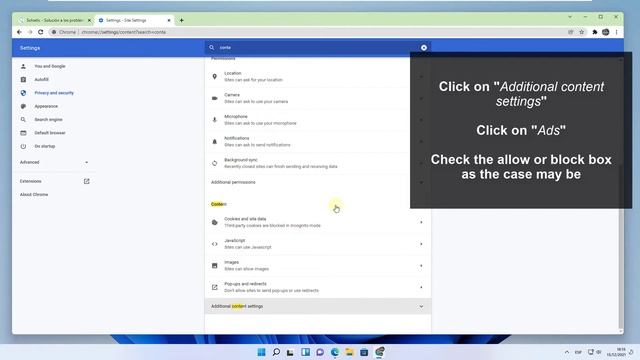The image size is (640, 360).
Task: Click the Chrome icon in taskbar
Action: (380, 352)
